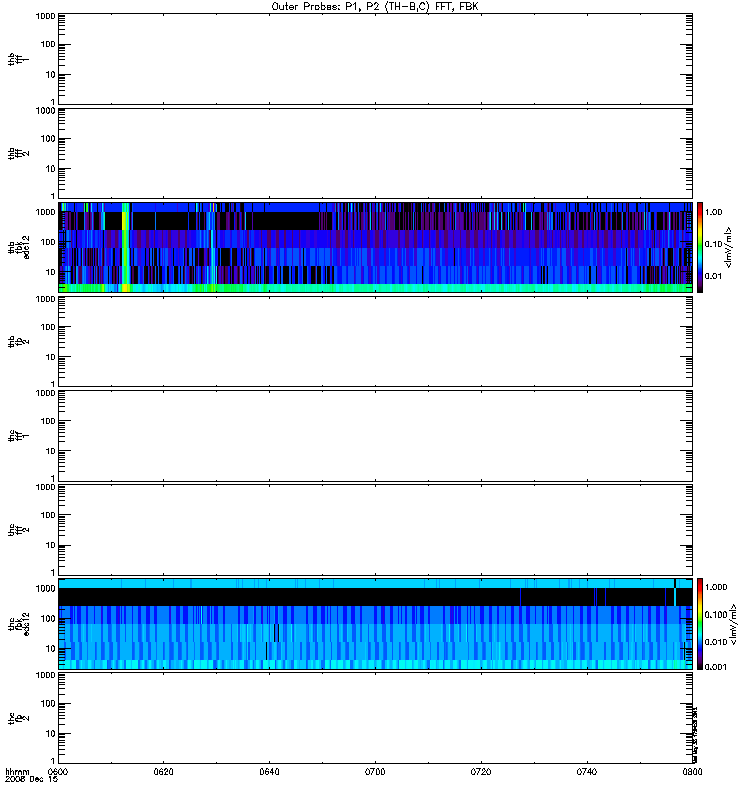750x800 pixels.
Task: Click the 0700 time axis label
Action: [375, 772]
